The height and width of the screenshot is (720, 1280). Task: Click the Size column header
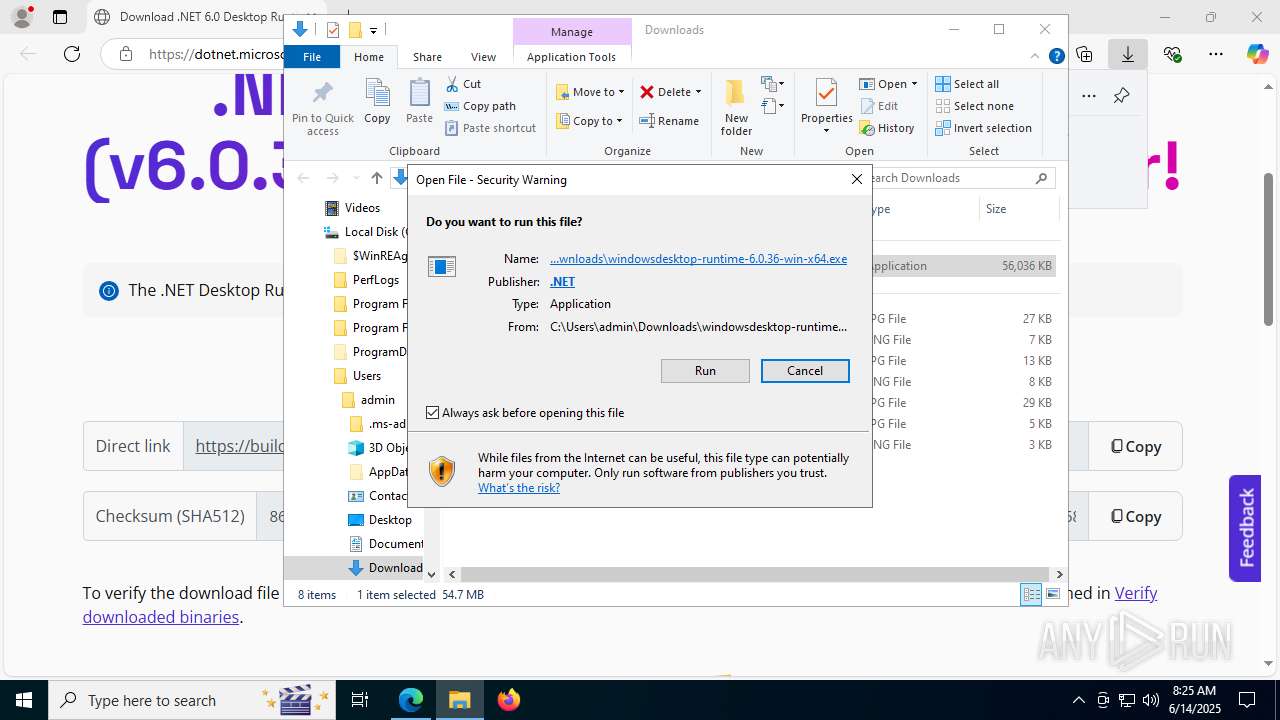coord(1018,209)
